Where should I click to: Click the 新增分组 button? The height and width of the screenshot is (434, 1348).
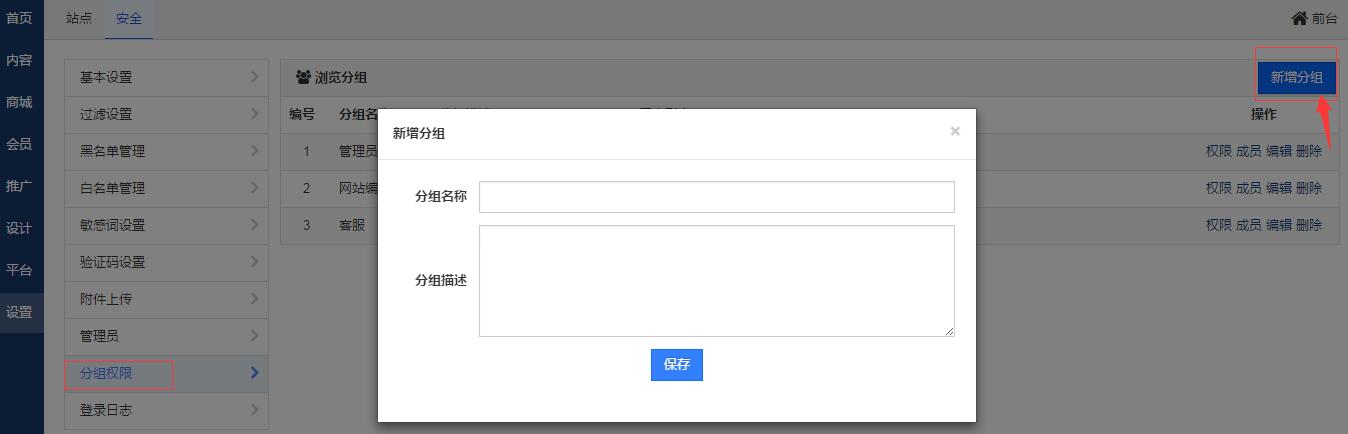click(x=1296, y=77)
